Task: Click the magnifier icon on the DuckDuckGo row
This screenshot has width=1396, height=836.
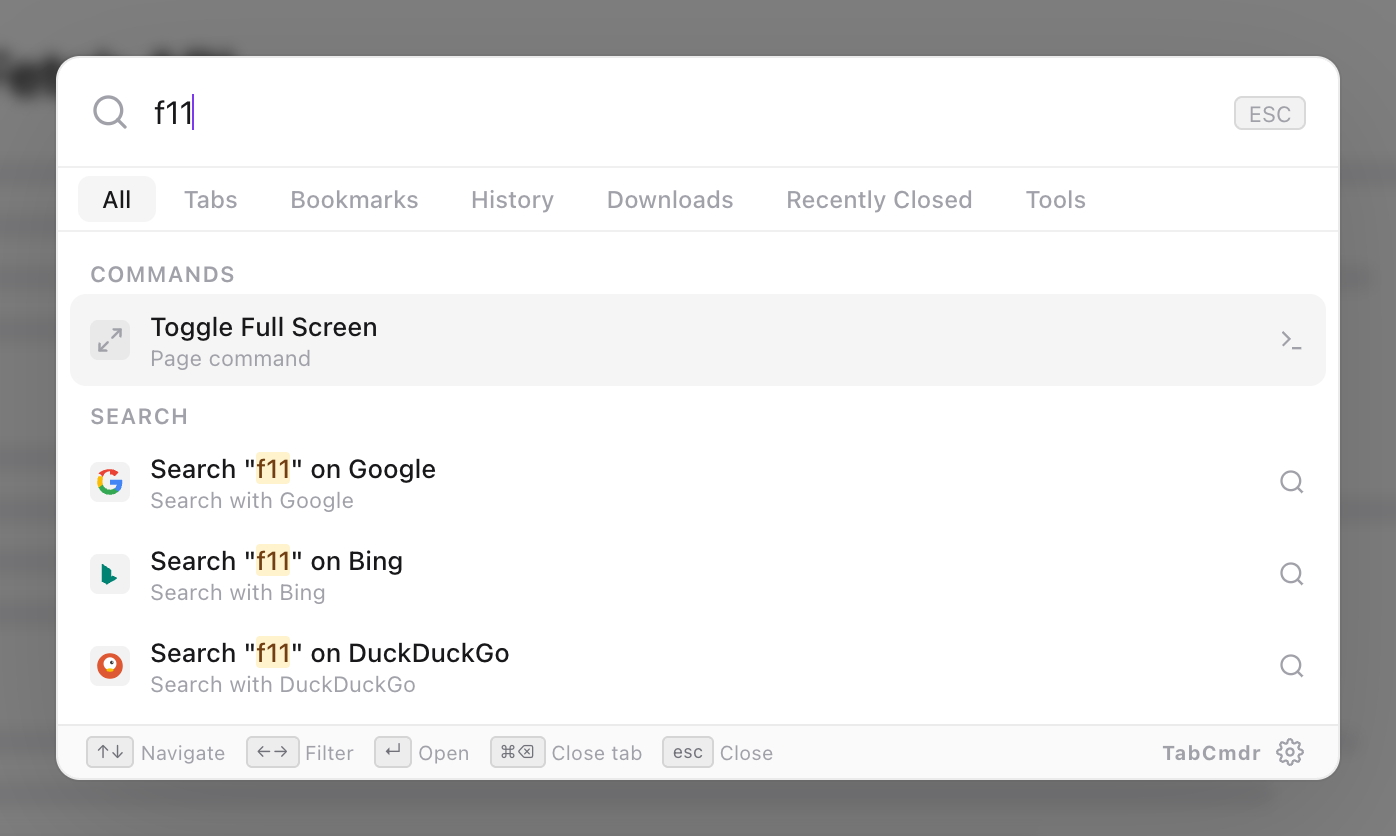Action: pos(1291,666)
